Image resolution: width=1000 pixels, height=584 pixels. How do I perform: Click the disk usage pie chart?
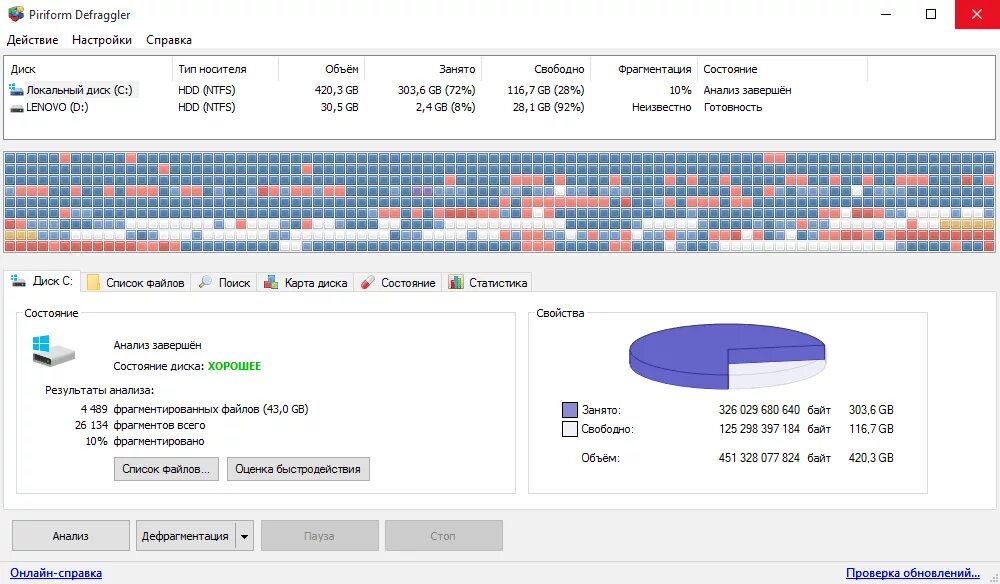pos(727,356)
